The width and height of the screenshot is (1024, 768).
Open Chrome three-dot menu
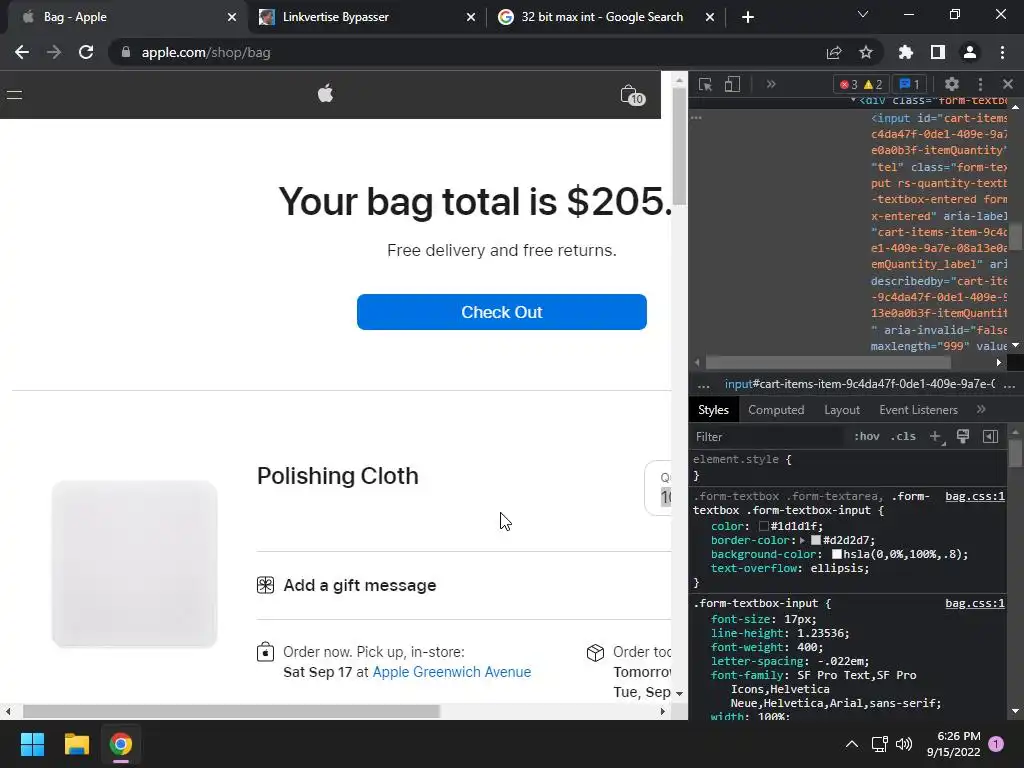(x=1002, y=52)
